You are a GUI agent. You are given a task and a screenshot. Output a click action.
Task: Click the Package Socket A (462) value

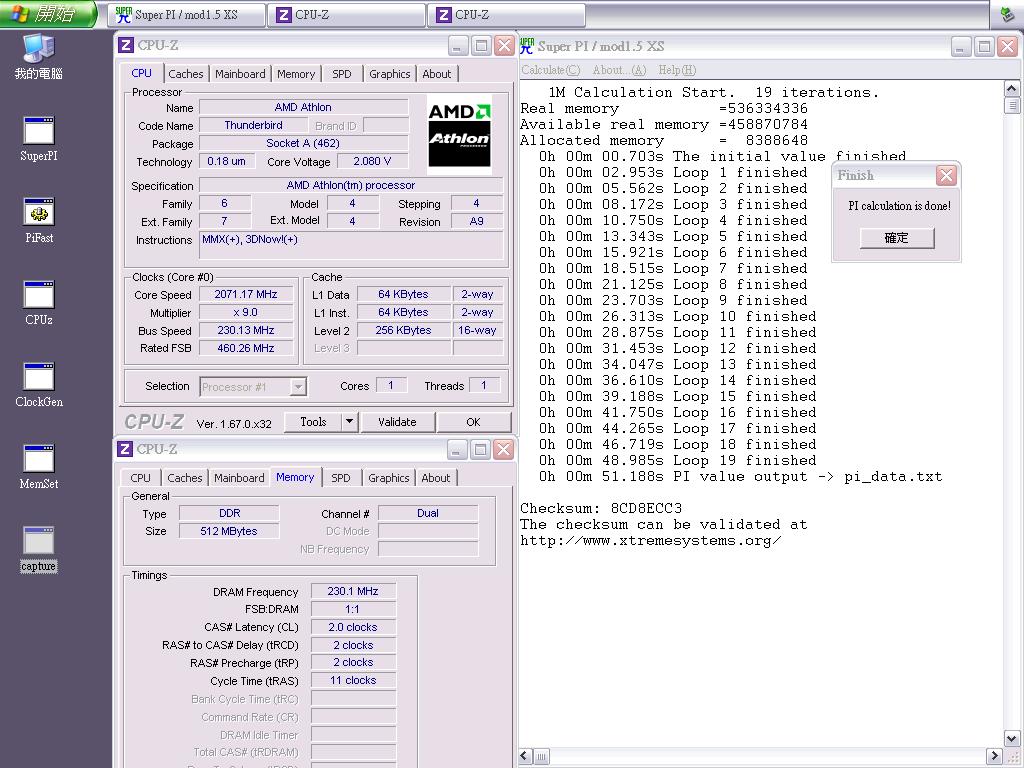point(304,143)
